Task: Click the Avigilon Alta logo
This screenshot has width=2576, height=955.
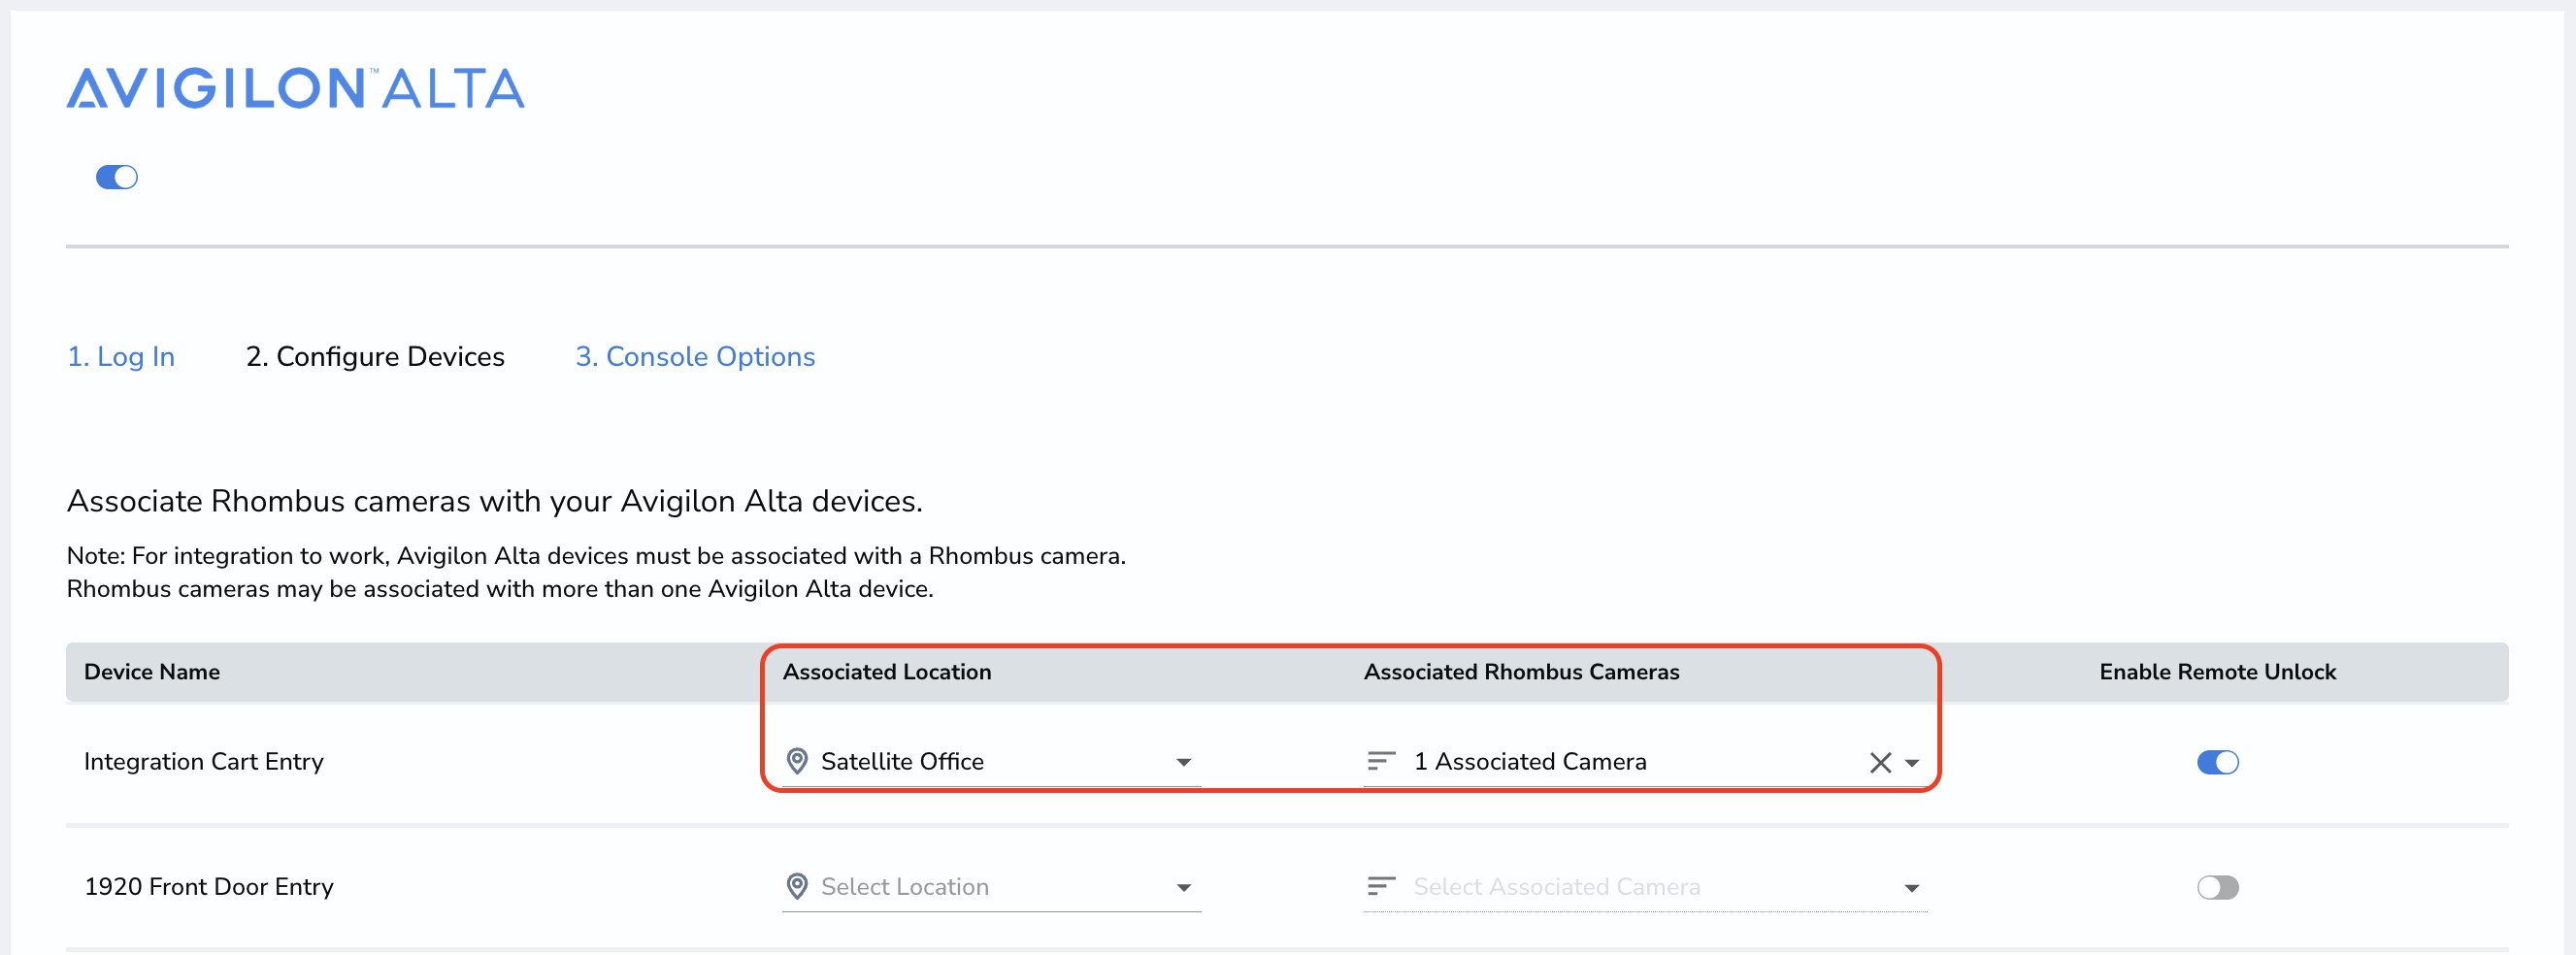Action: pos(295,88)
